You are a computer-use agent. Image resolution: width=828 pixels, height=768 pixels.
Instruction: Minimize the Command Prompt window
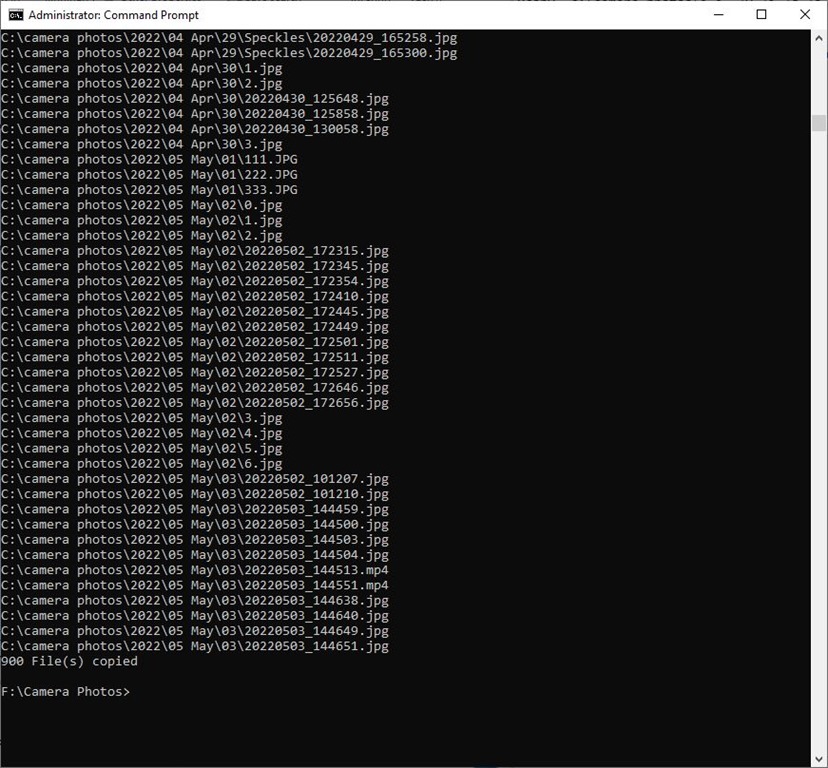[x=716, y=15]
